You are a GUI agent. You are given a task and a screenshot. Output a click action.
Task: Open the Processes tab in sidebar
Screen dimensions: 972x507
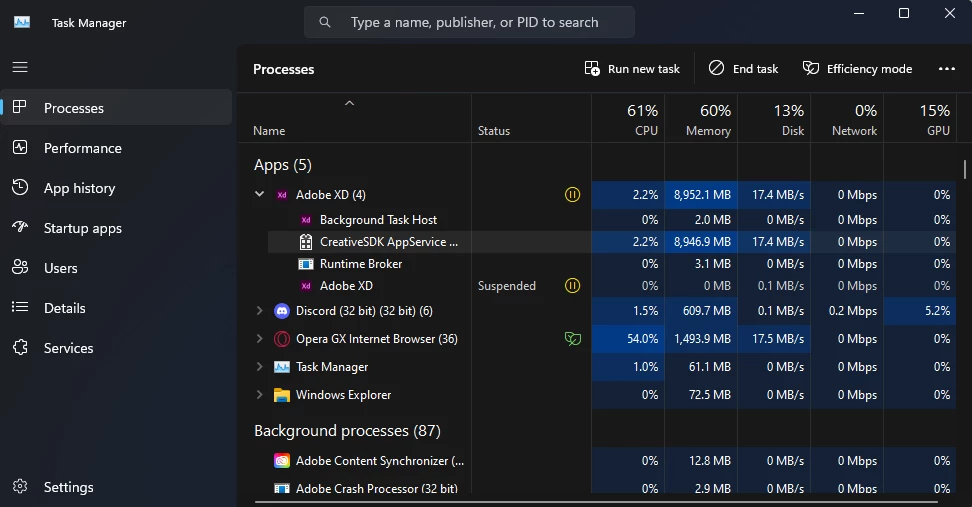pos(116,108)
